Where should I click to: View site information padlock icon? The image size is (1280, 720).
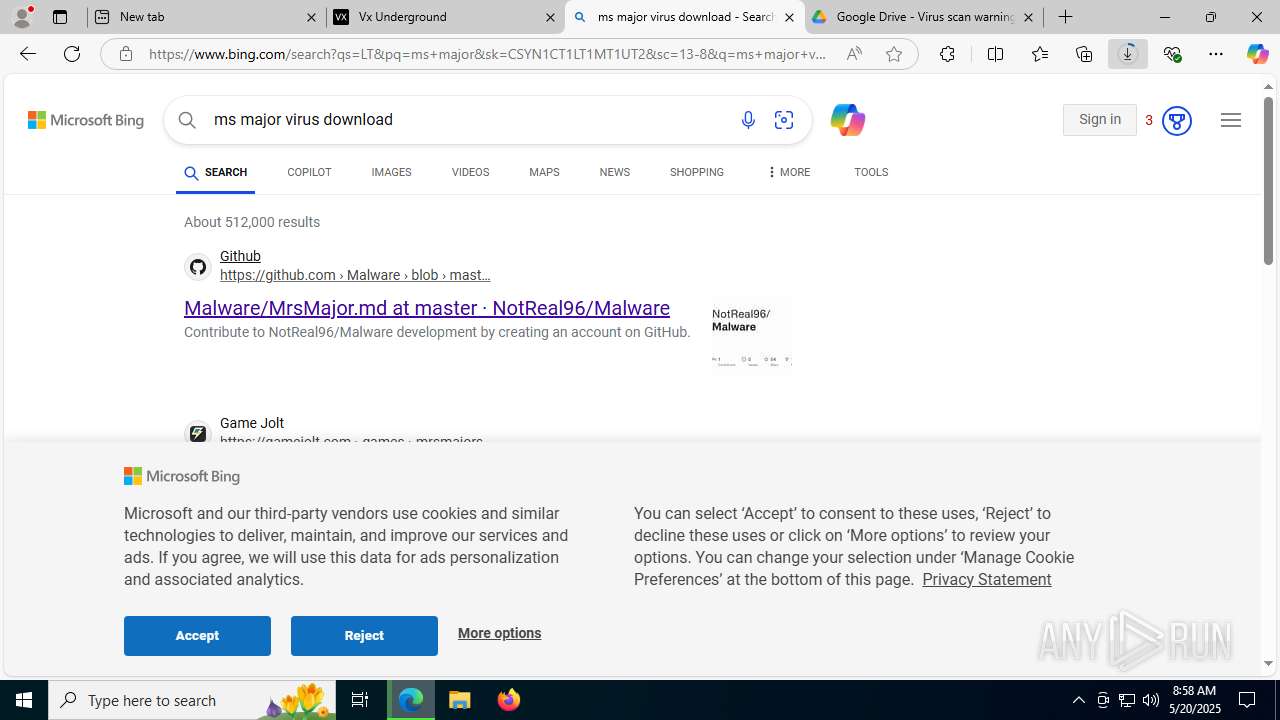(125, 54)
